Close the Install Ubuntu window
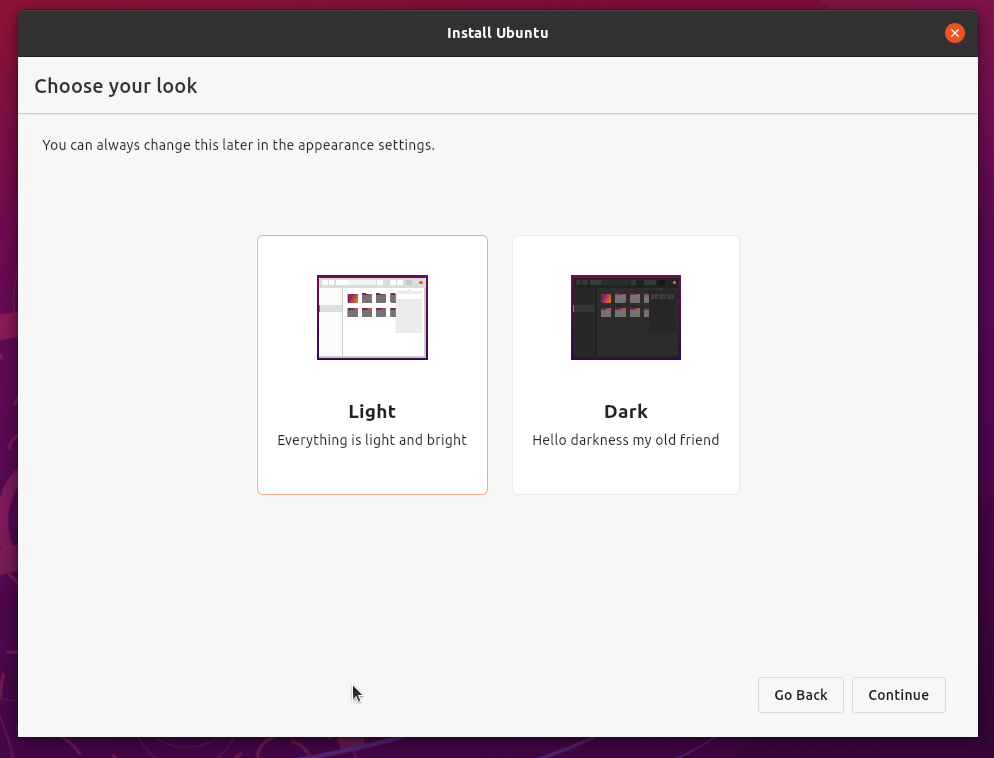Viewport: 994px width, 758px height. (954, 33)
